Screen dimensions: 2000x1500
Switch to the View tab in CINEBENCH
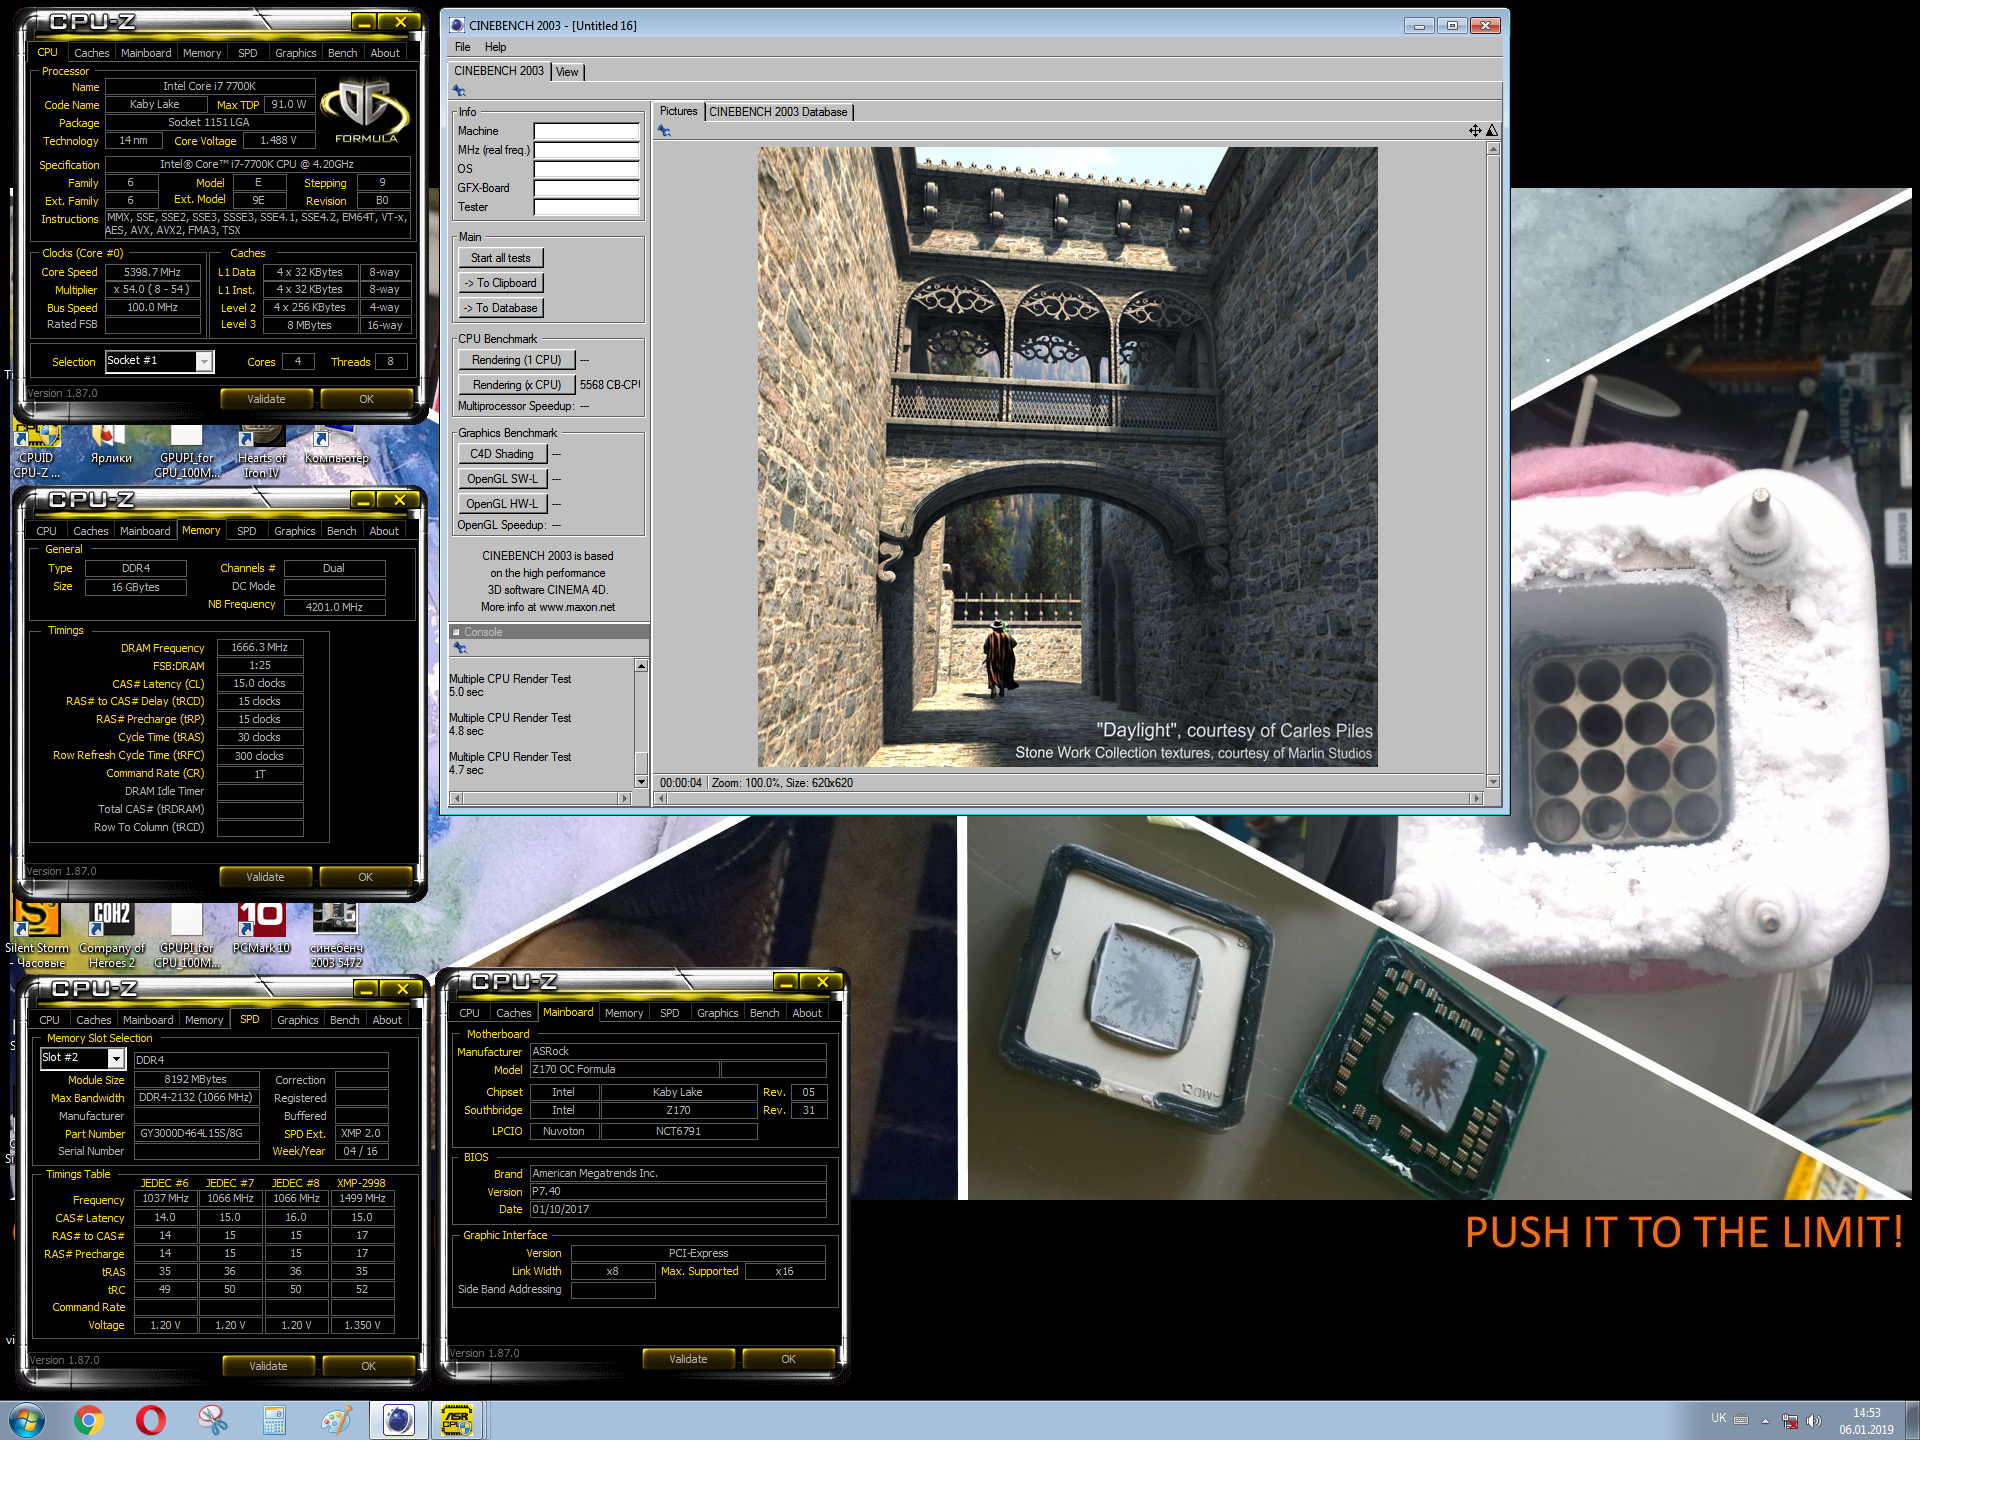click(567, 72)
